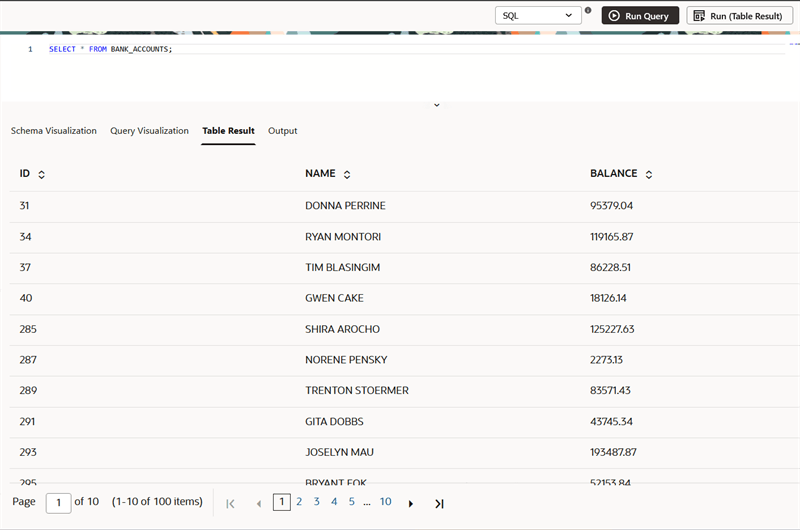Click the page number input field
Image resolution: width=800 pixels, height=530 pixels.
tap(59, 503)
